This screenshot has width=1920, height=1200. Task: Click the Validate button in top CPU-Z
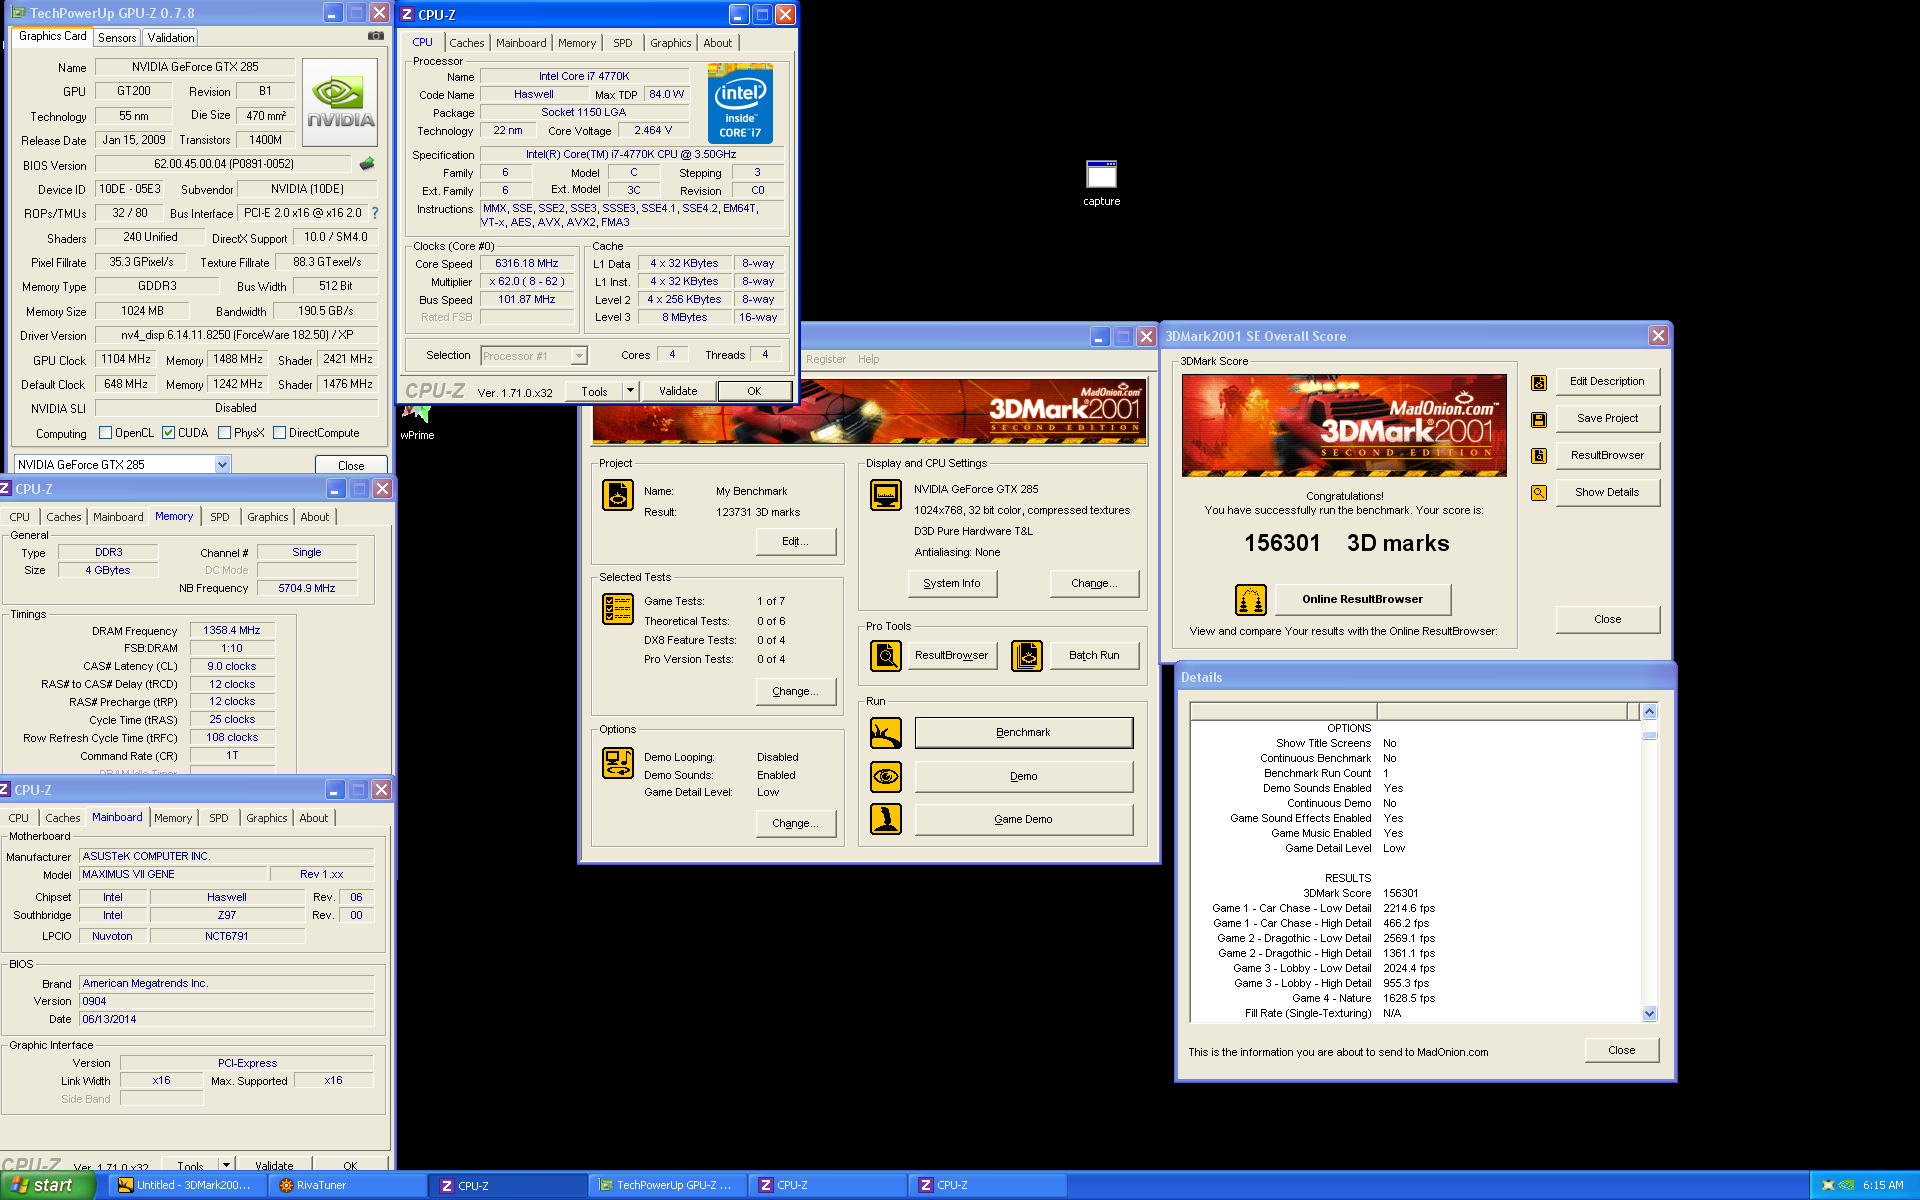click(x=678, y=391)
